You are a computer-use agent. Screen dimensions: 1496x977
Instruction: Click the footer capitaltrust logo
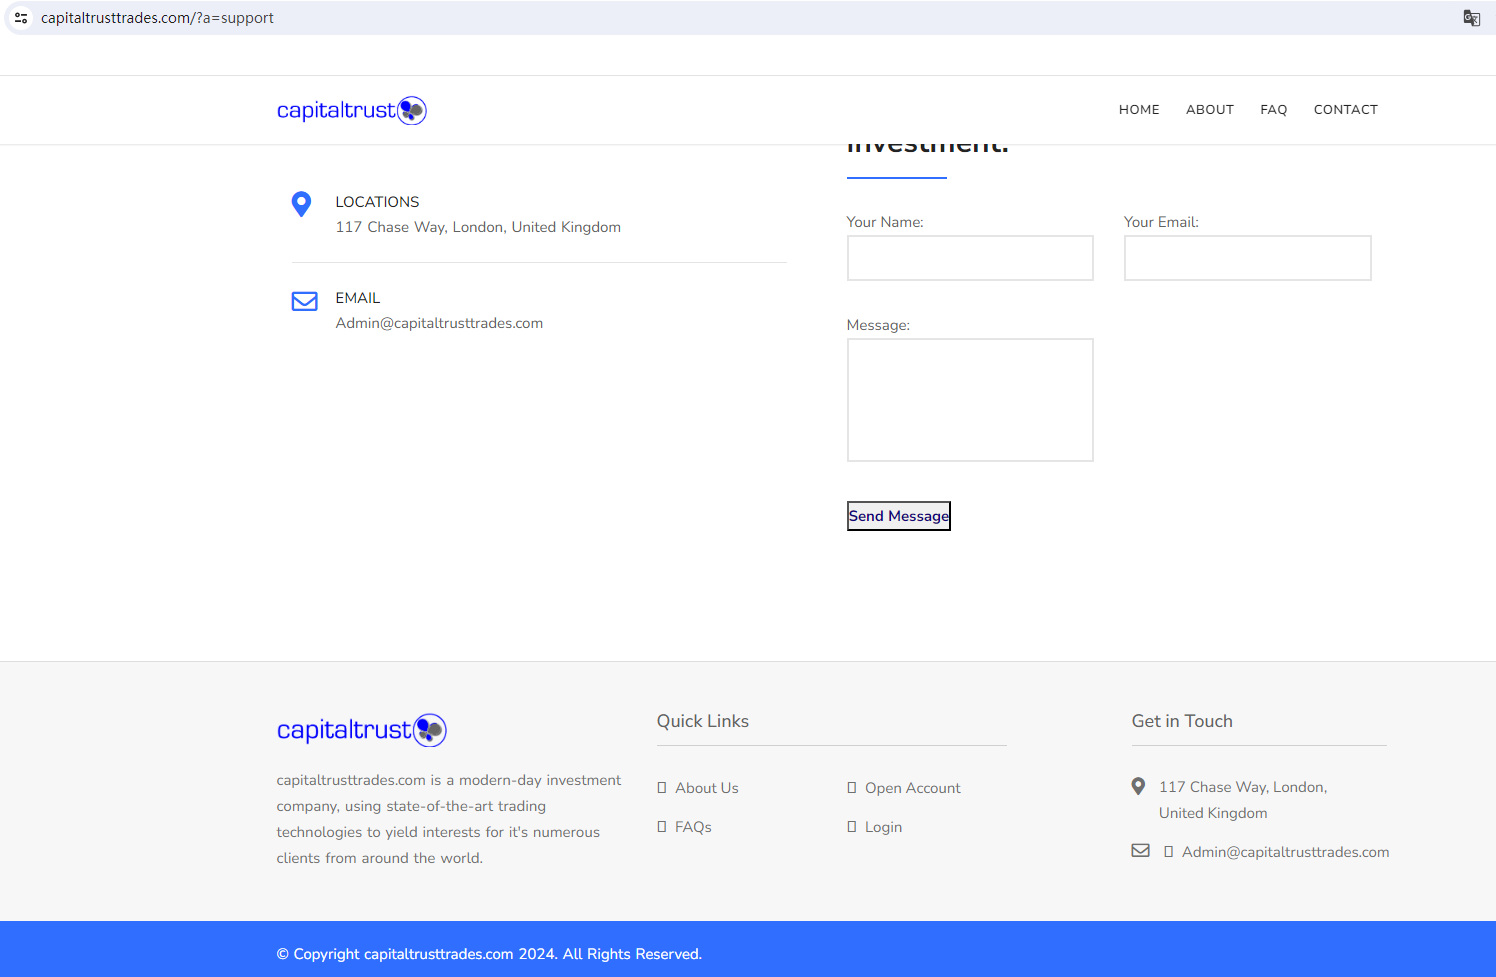(x=361, y=730)
